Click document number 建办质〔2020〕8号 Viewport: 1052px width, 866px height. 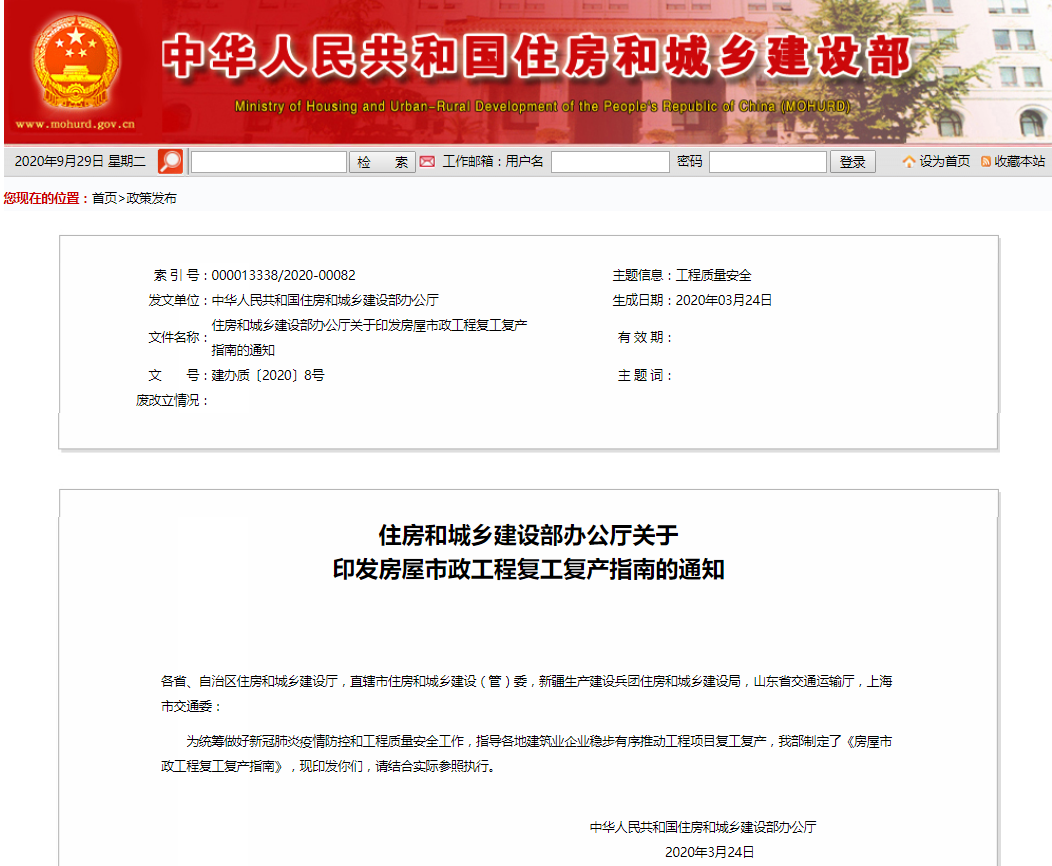coord(268,375)
